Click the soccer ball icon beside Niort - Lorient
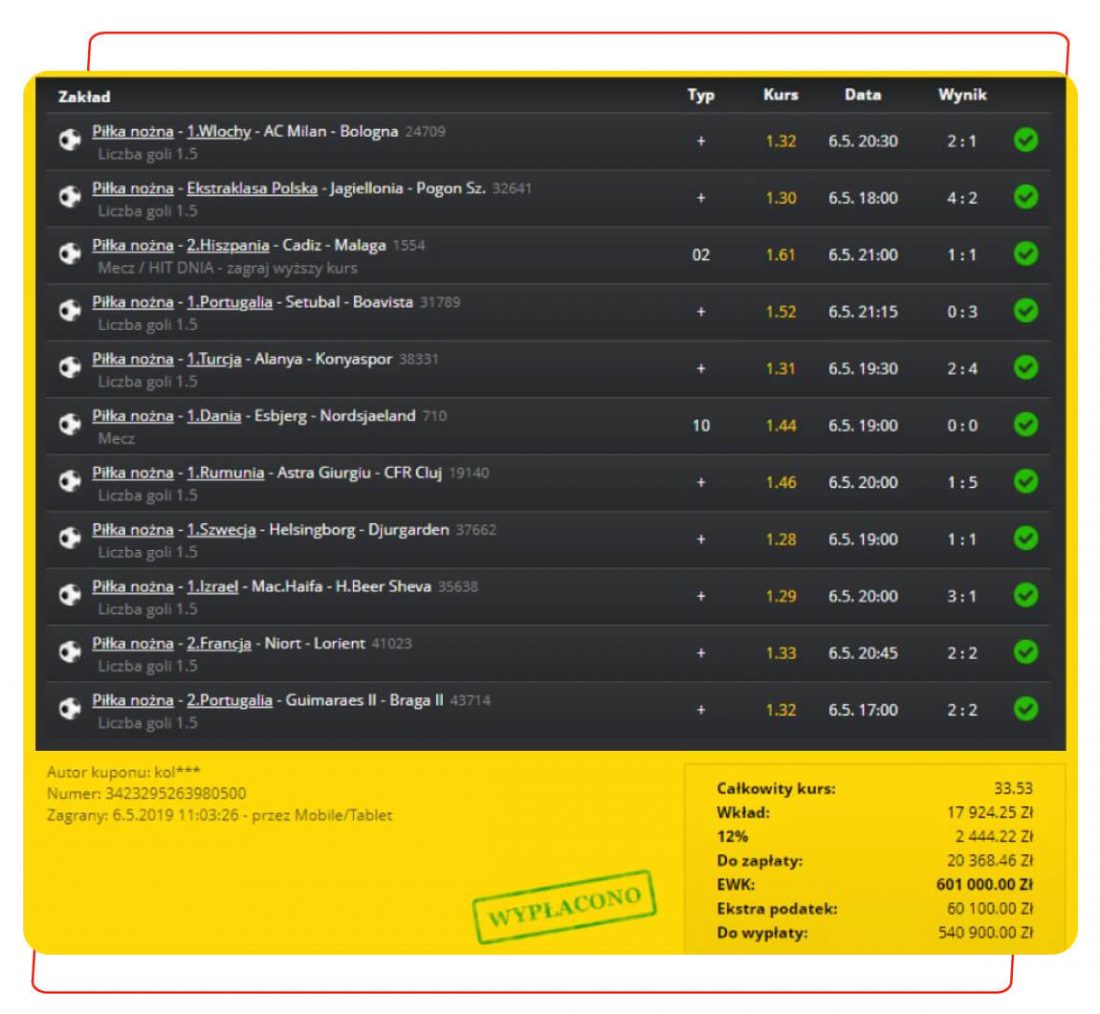 67,653
